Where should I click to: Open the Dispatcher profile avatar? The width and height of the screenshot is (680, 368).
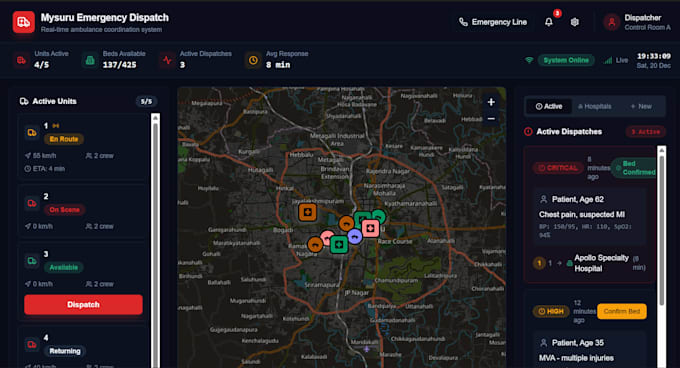coord(612,22)
